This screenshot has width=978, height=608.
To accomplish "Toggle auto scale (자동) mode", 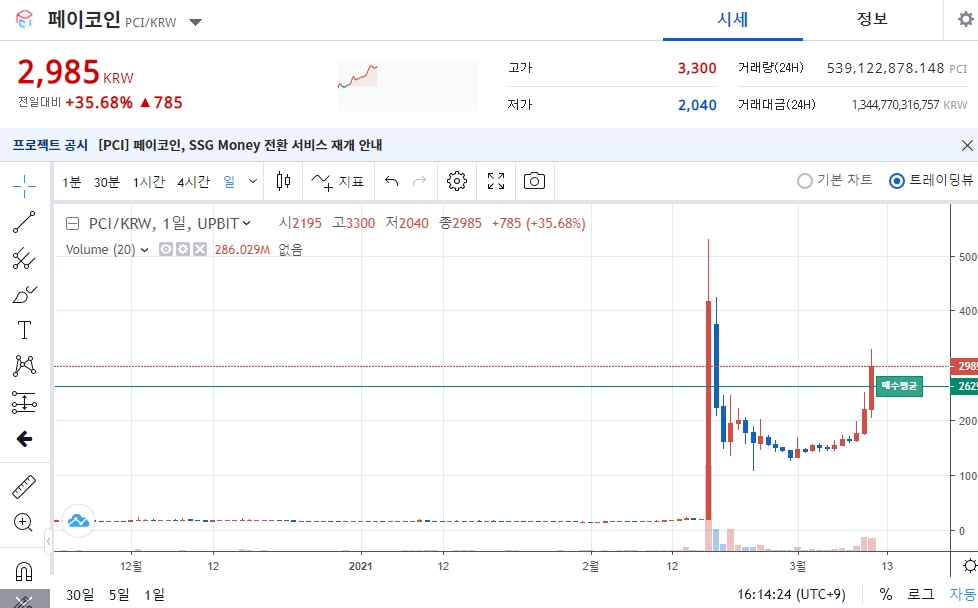I will click(963, 594).
